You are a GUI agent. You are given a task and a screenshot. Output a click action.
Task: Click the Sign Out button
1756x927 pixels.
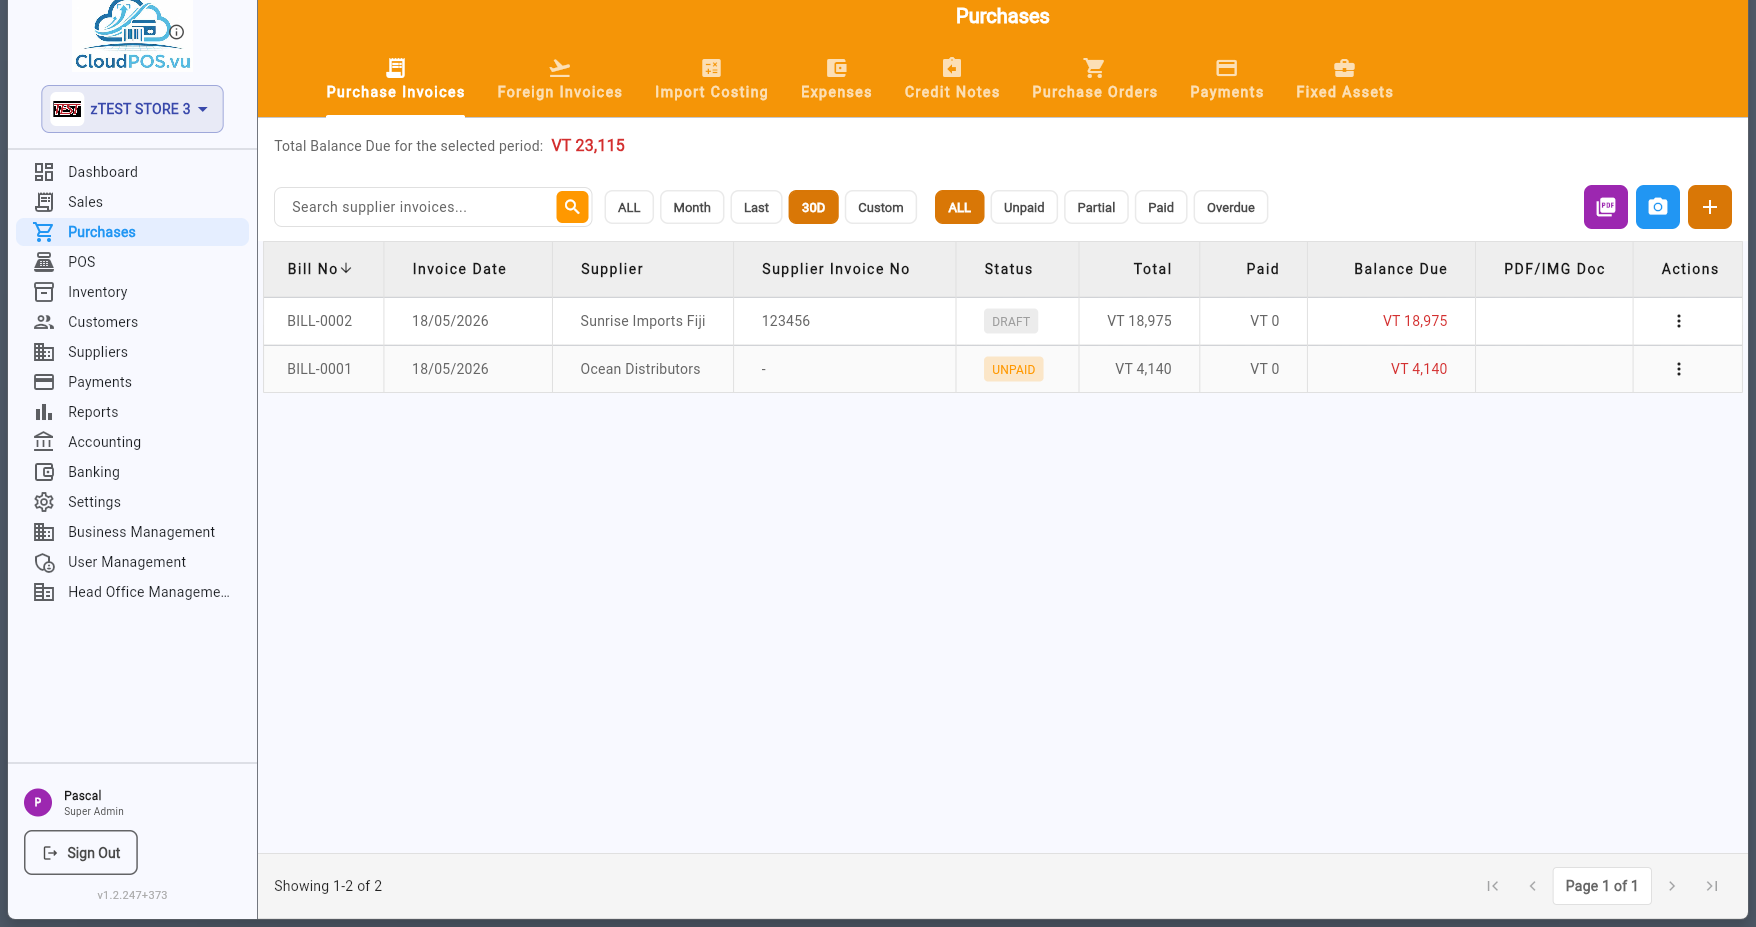pos(81,853)
